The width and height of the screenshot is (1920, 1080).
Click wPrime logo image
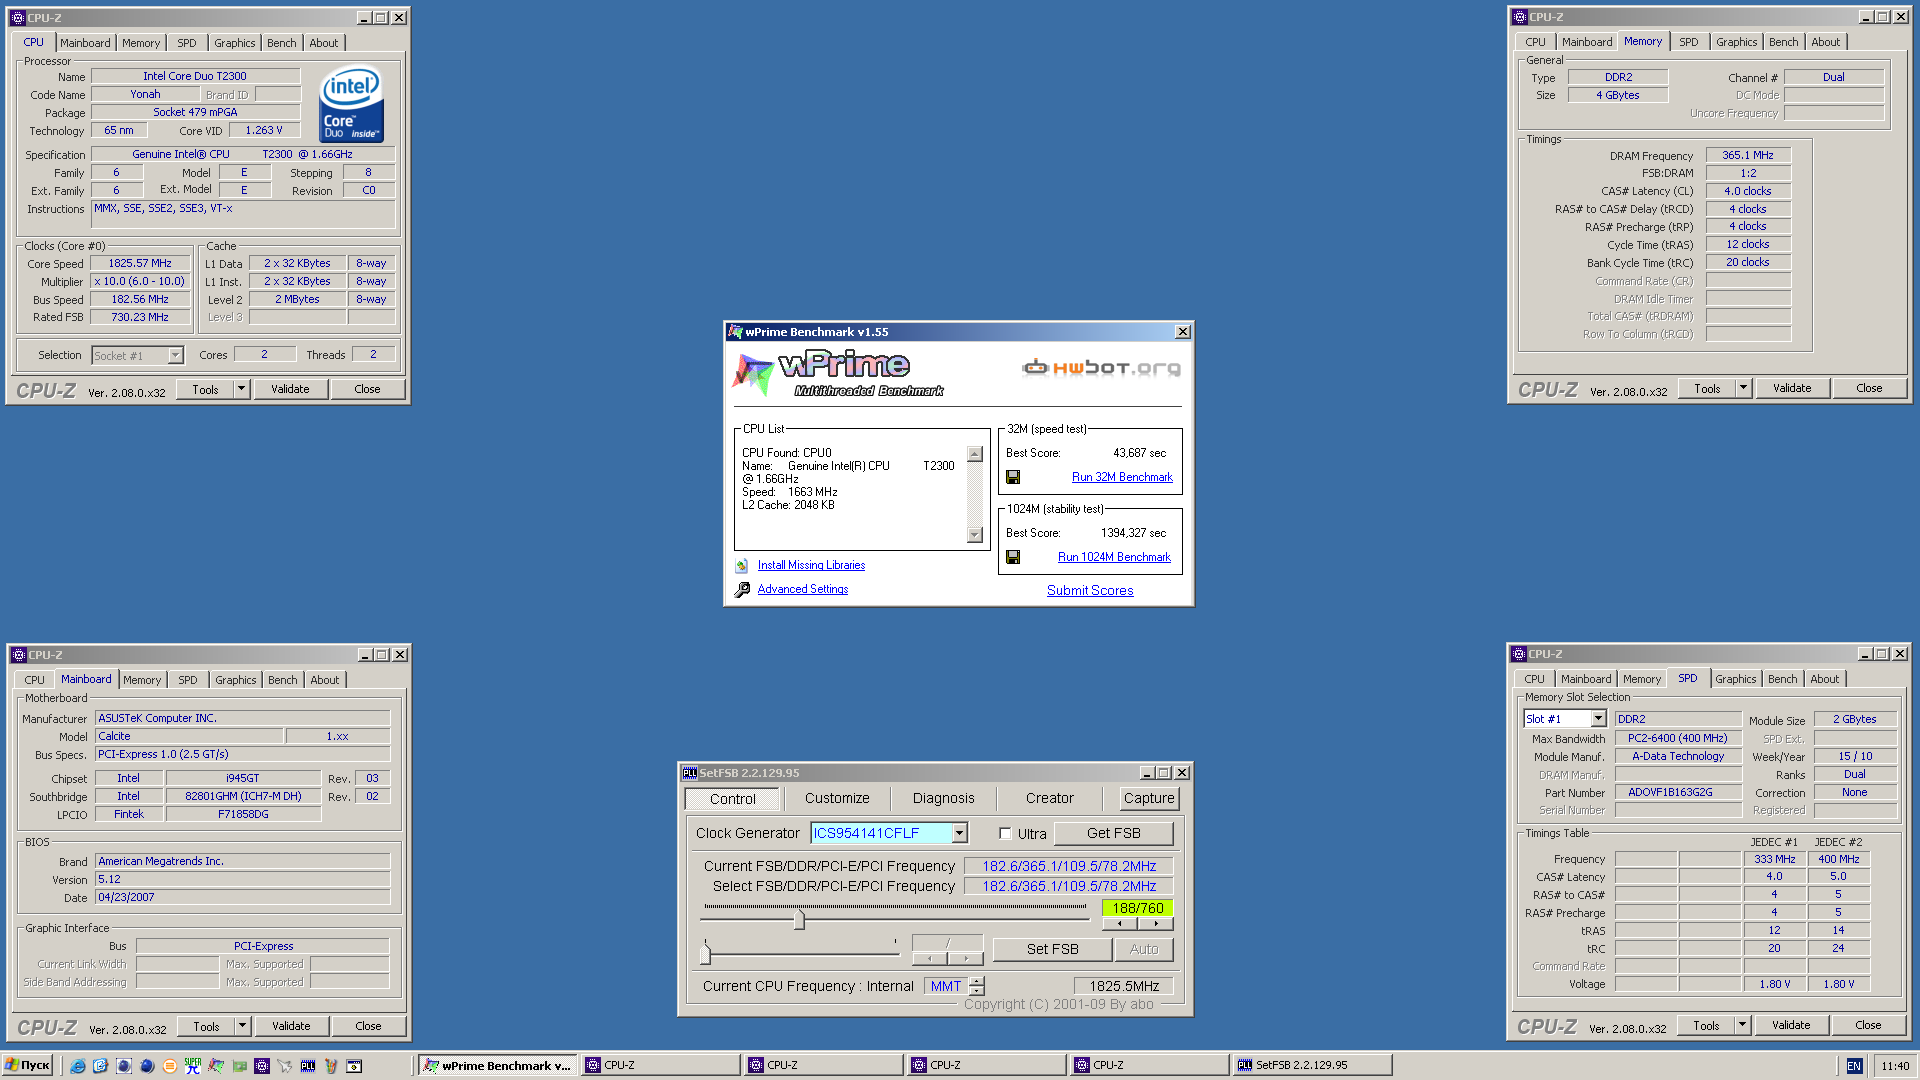tap(840, 374)
